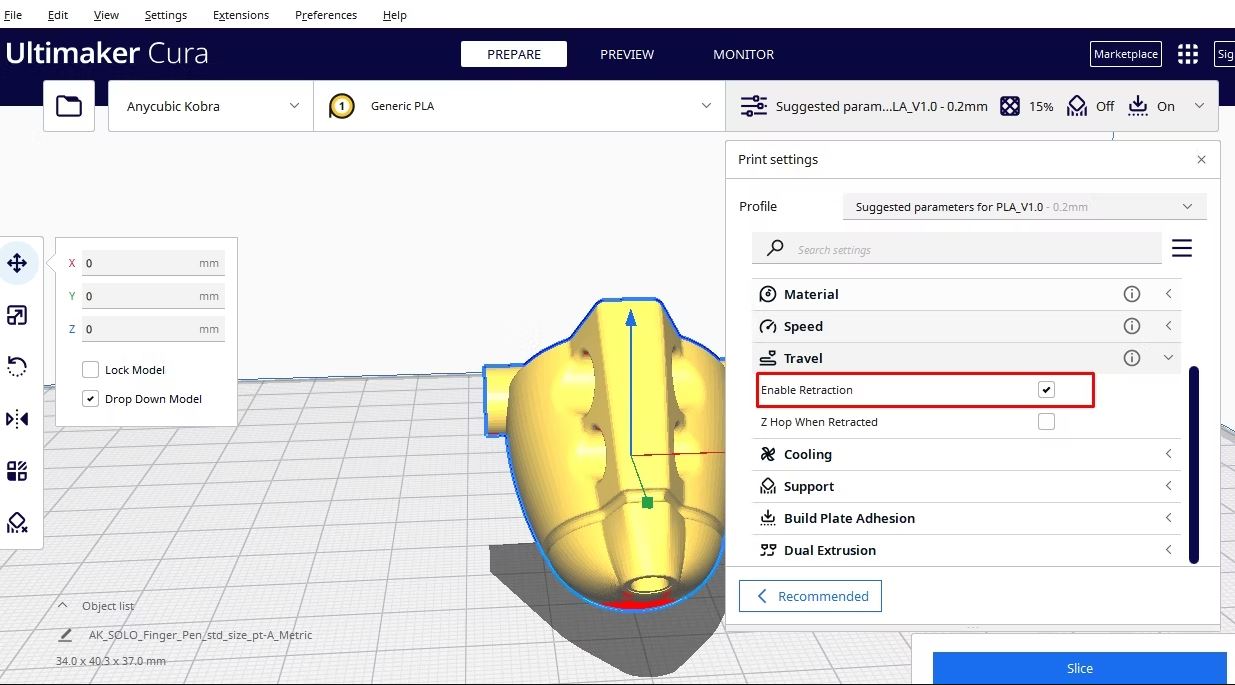Click the print settings list scrollbar
This screenshot has width=1235, height=685.
click(x=1194, y=465)
